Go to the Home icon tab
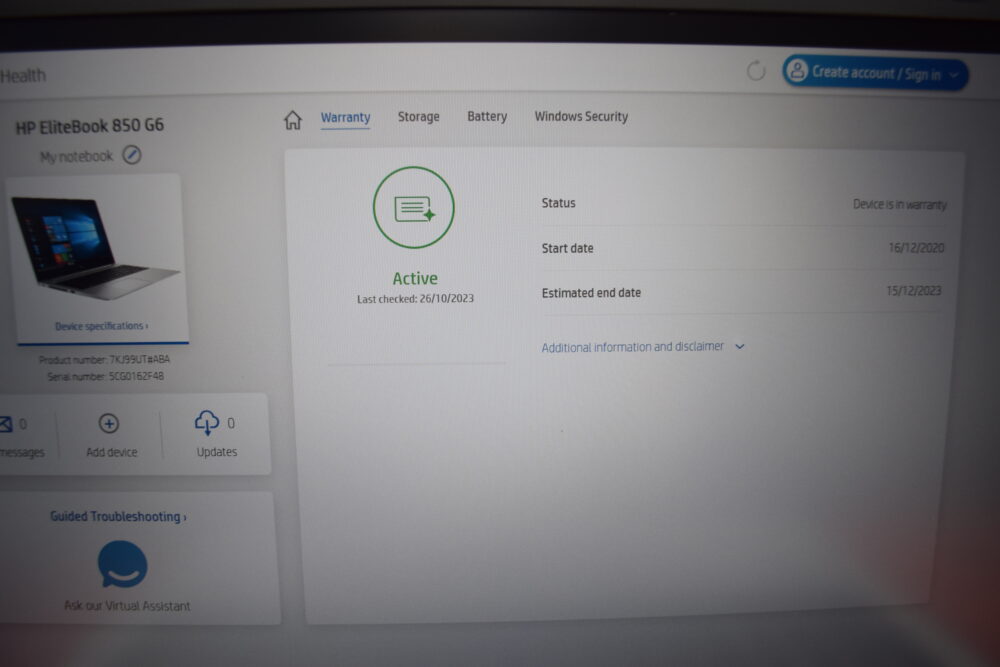1000x667 pixels. 293,119
